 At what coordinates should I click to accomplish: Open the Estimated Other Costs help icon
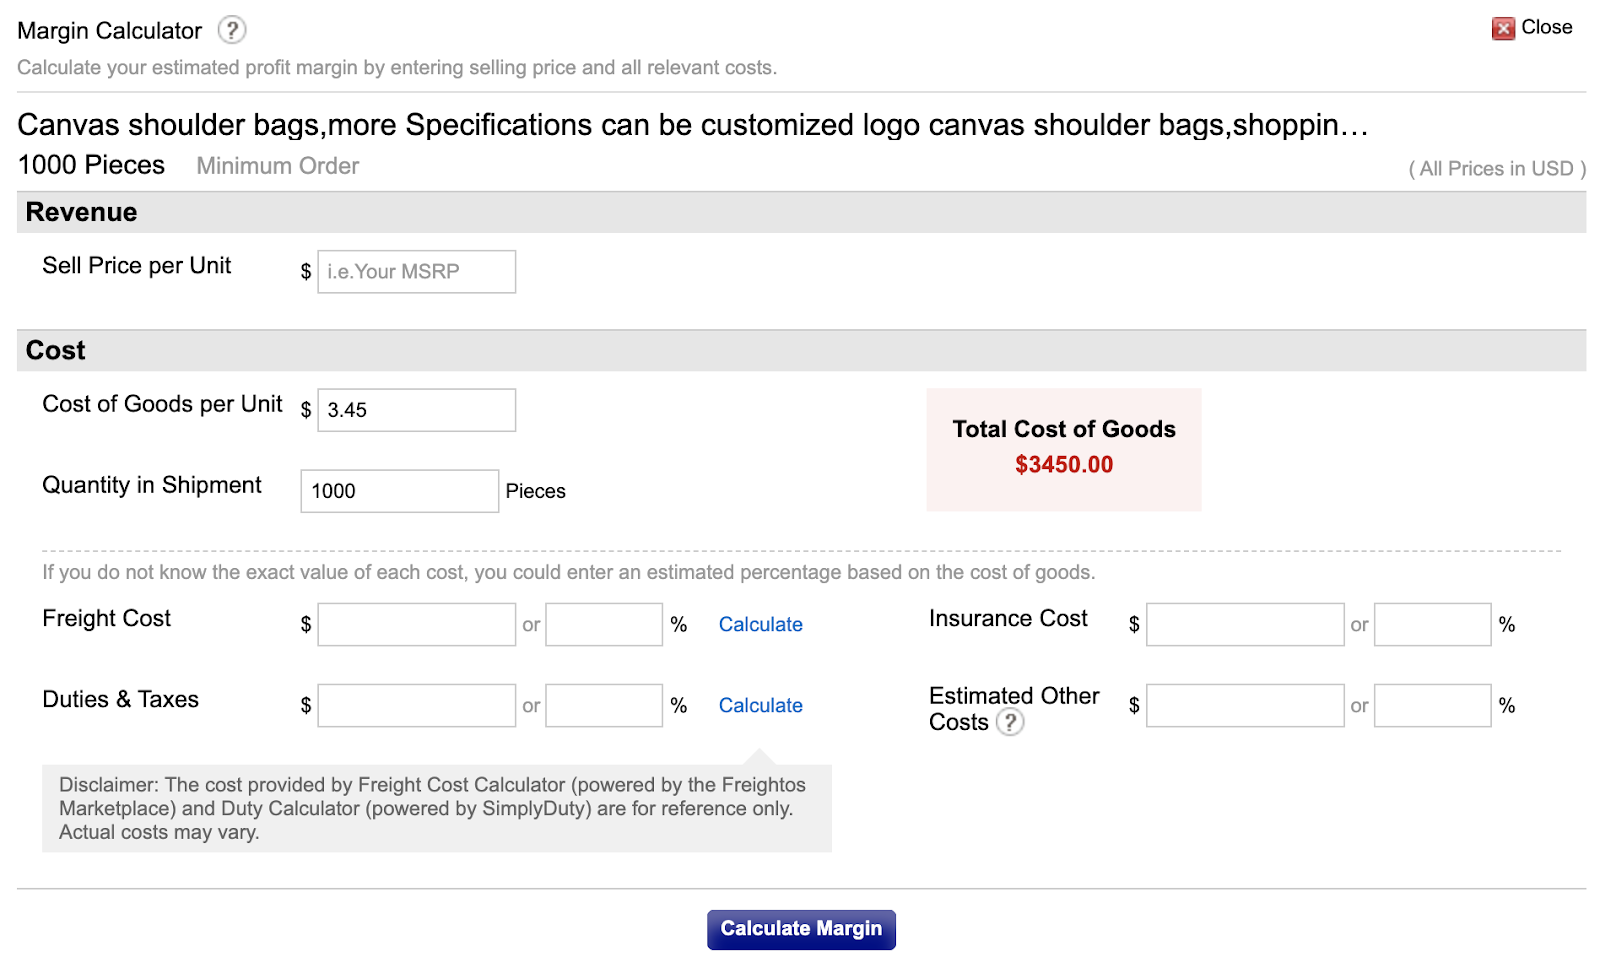pyautogui.click(x=1010, y=722)
